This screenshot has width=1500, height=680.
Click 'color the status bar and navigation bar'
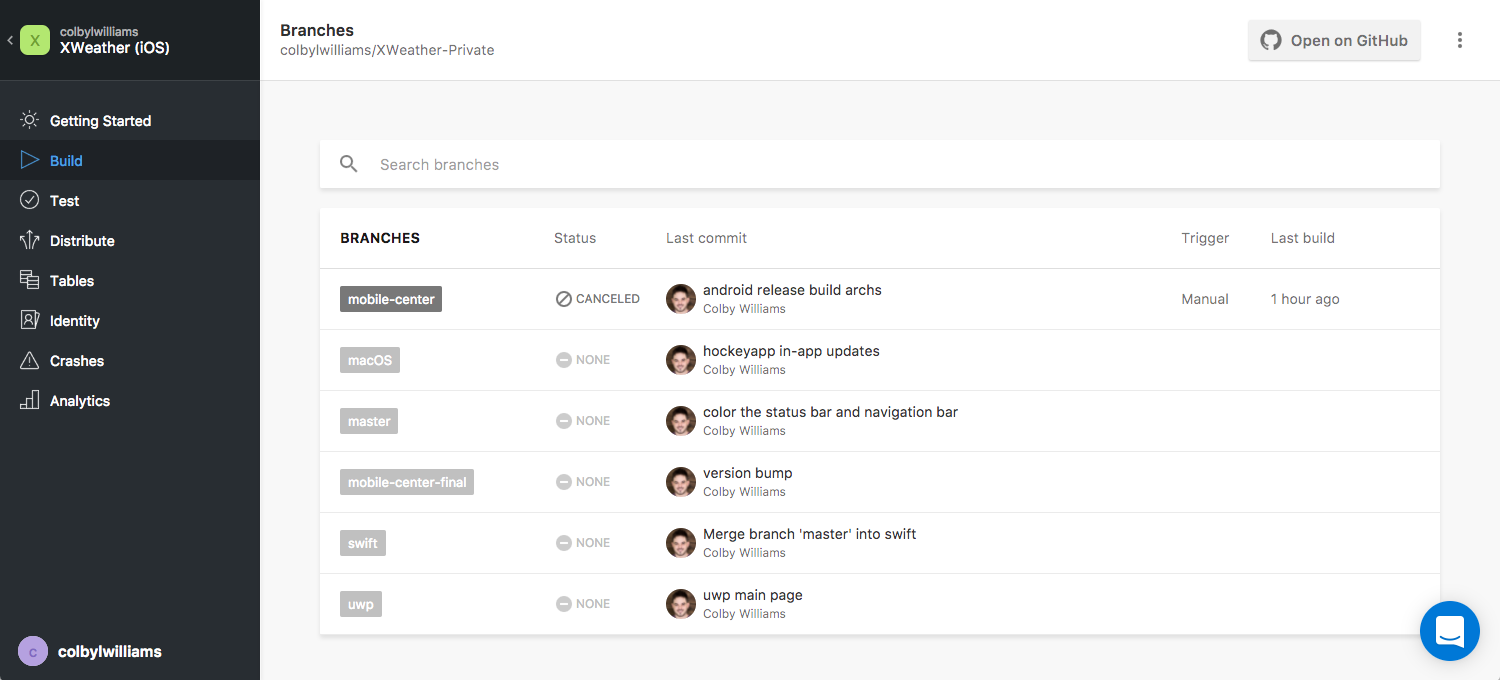pos(830,412)
